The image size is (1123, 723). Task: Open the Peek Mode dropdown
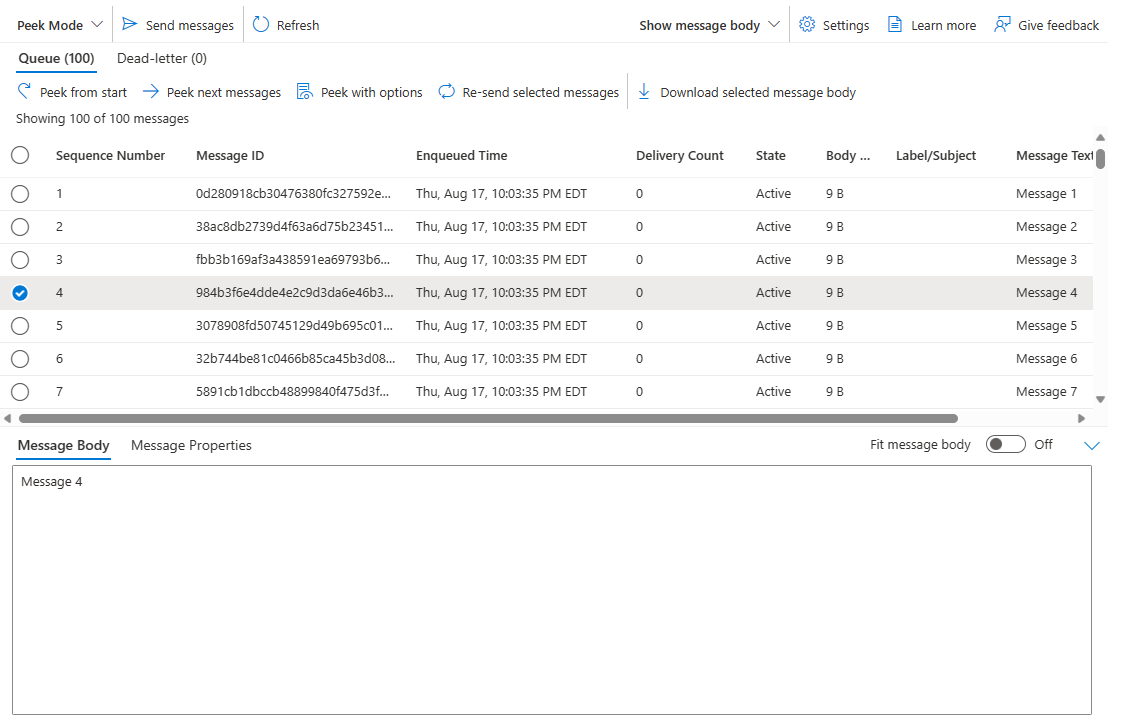coord(60,25)
